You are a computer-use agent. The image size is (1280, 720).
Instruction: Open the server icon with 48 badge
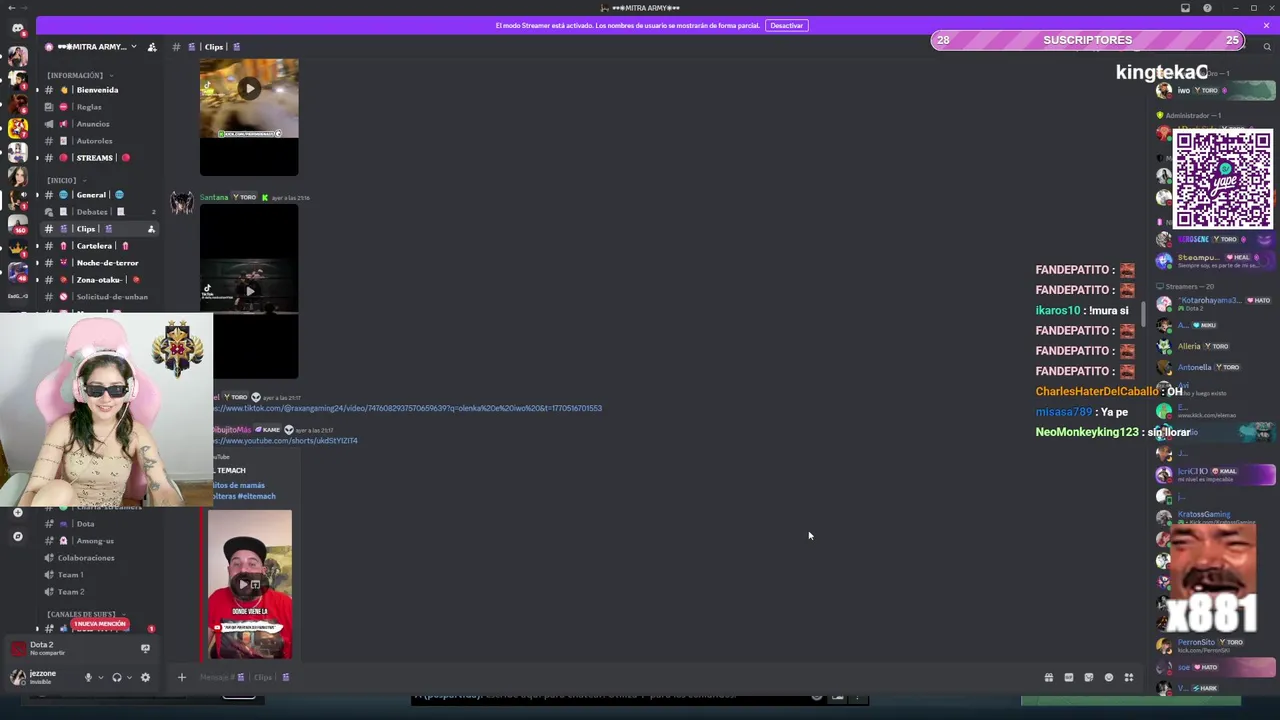[x=17, y=272]
